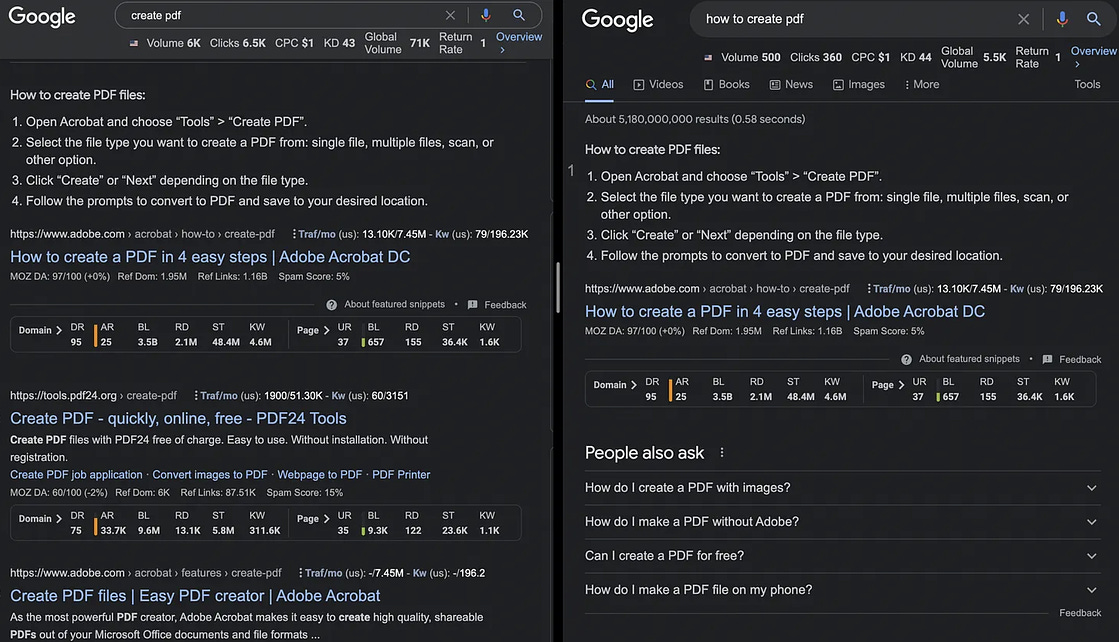1119x642 pixels.
Task: Open 'Create PDF - quickly, online, free' PDF24 result
Action: pyautogui.click(x=178, y=418)
